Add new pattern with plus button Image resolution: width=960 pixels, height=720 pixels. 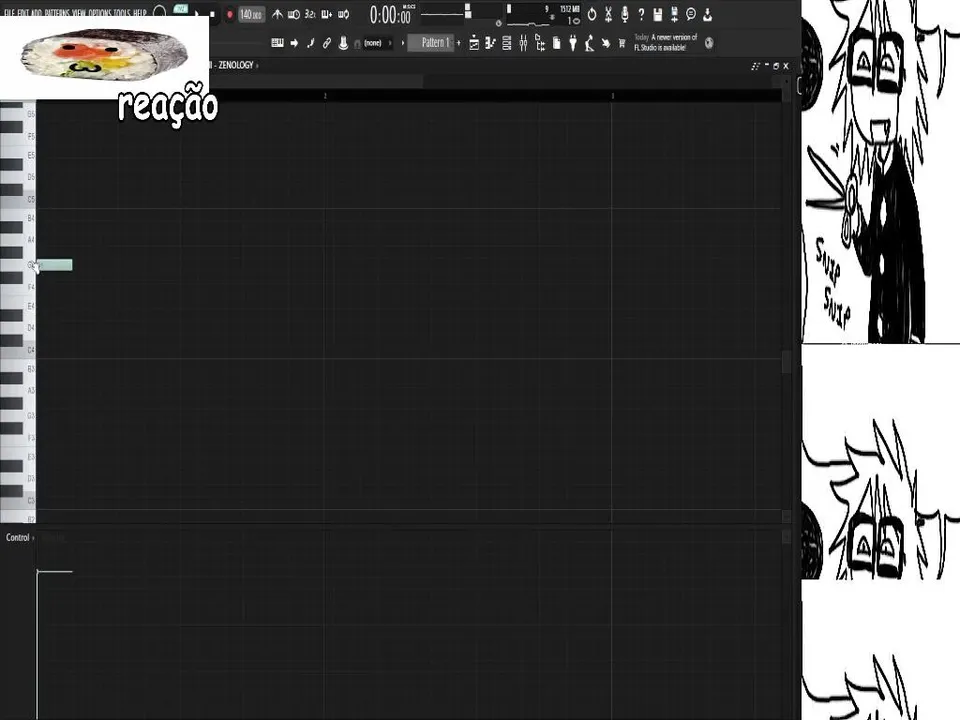click(x=459, y=43)
